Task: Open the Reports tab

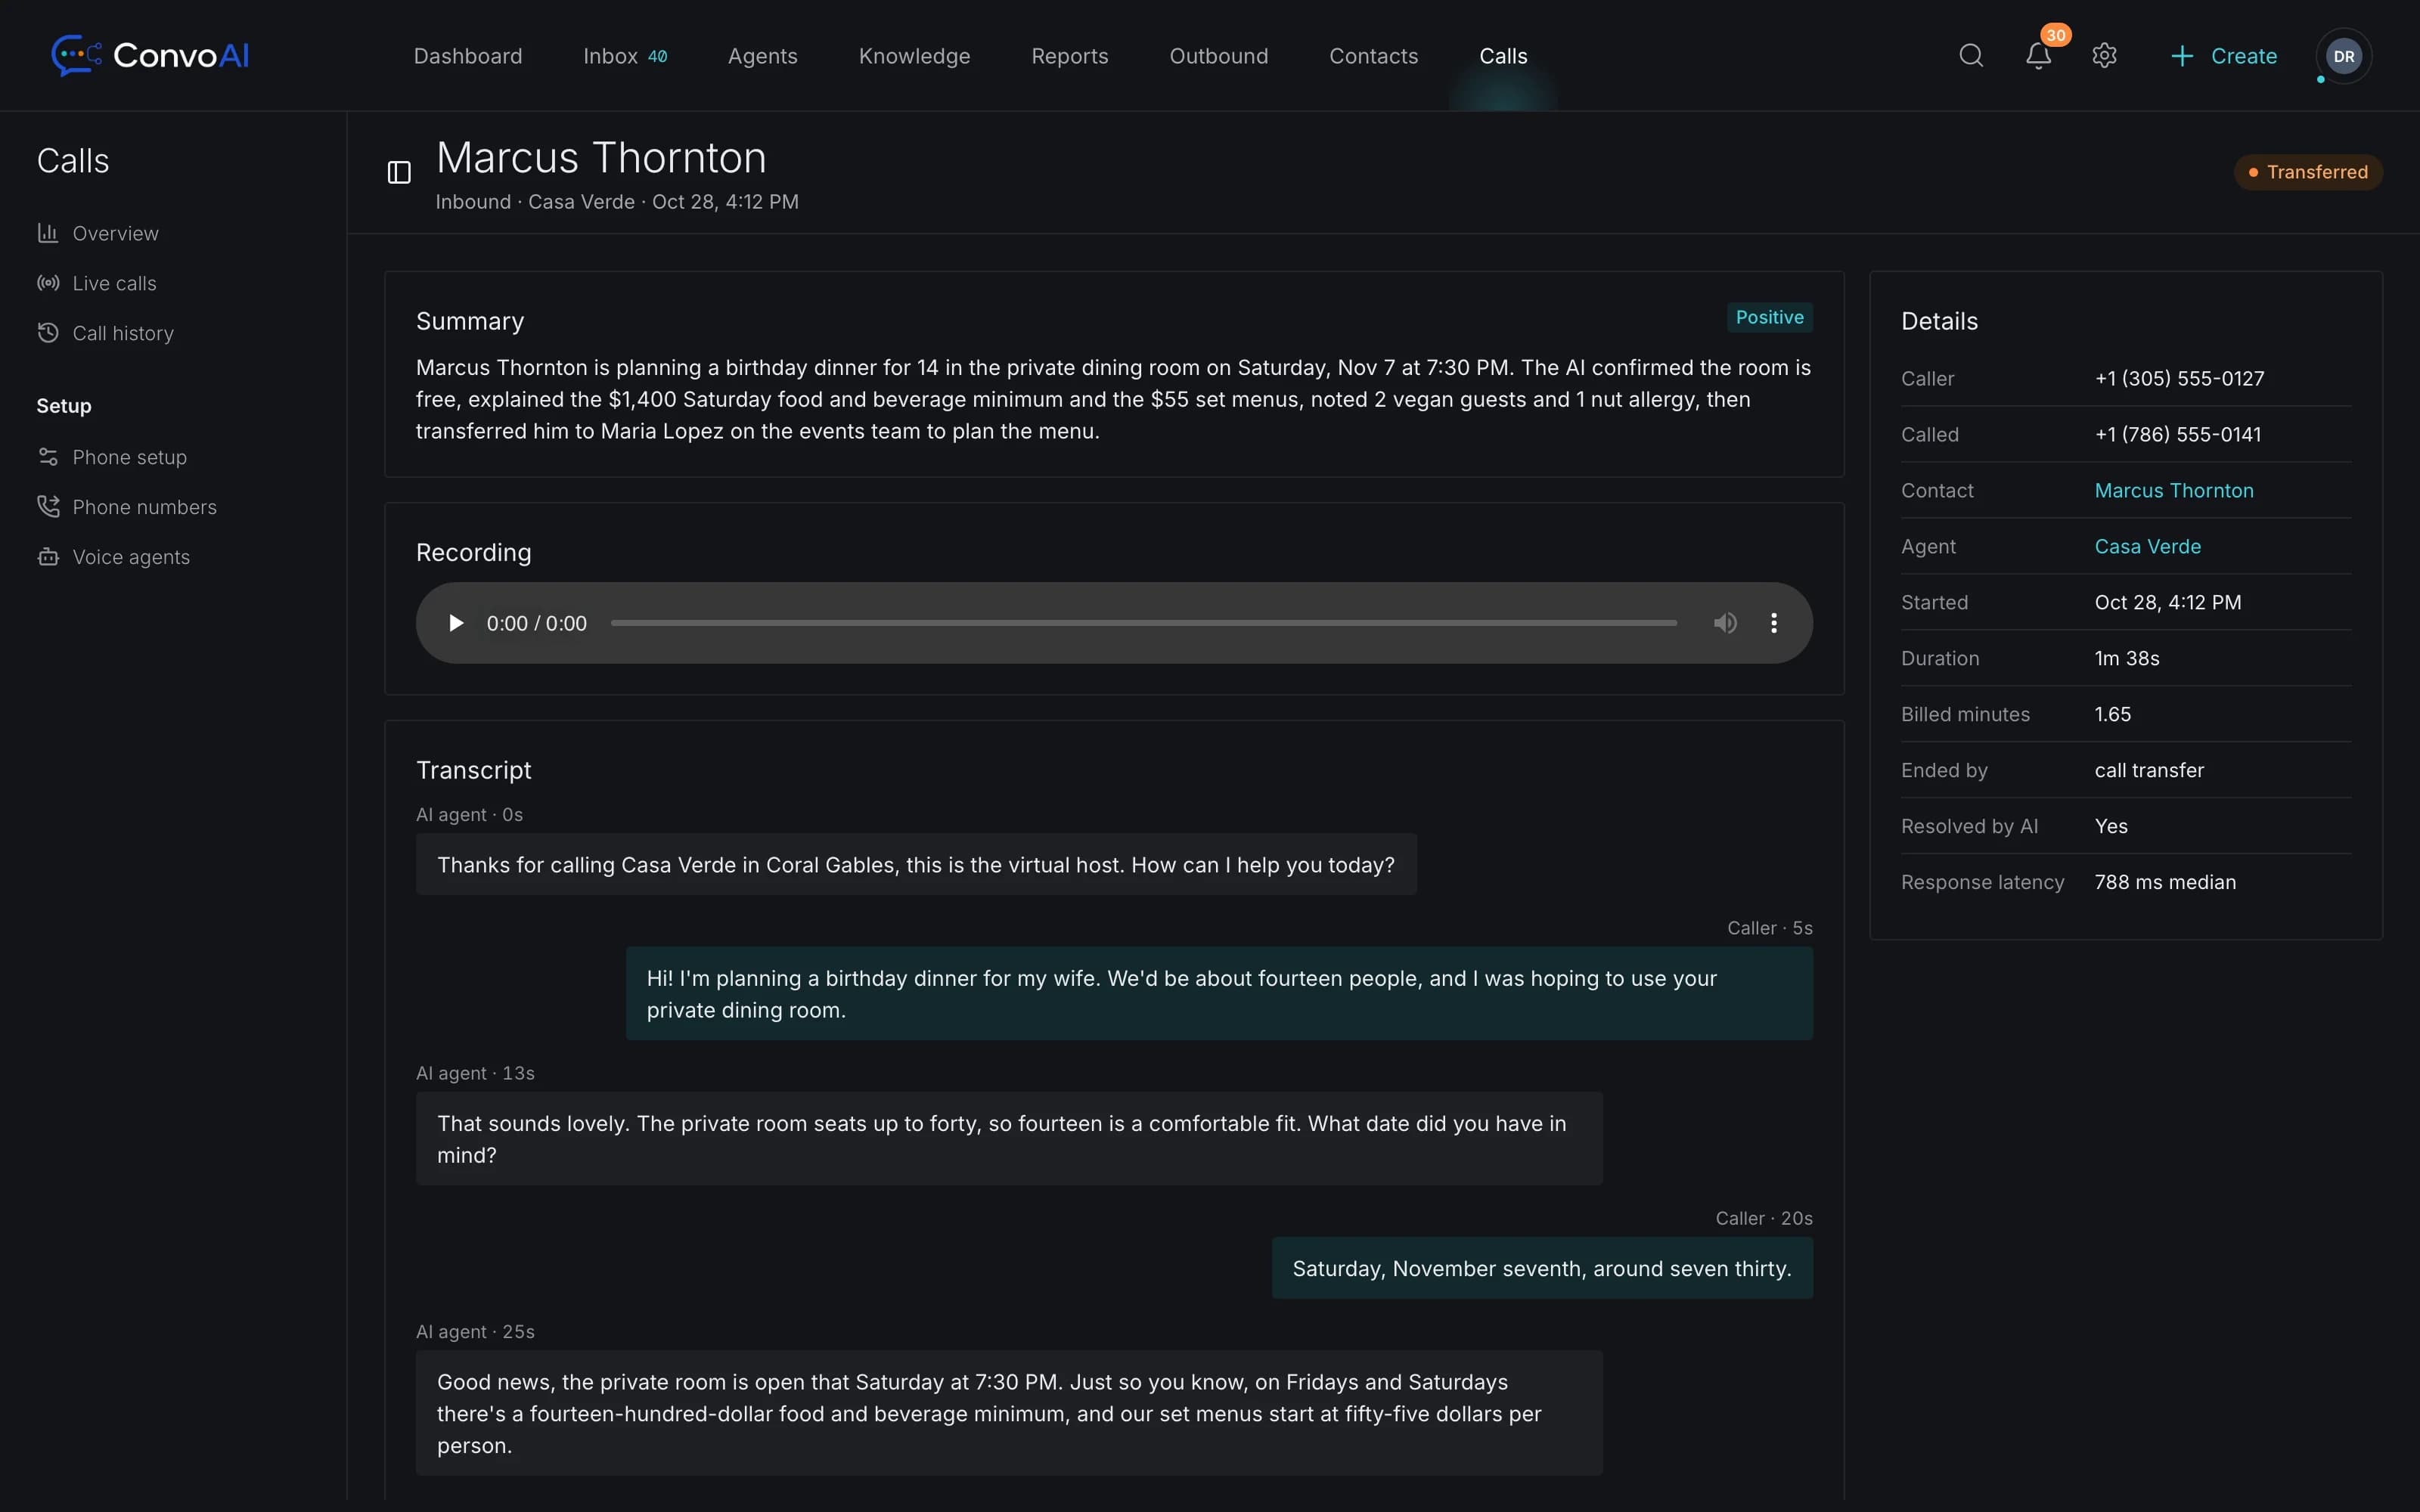Action: tap(1069, 56)
